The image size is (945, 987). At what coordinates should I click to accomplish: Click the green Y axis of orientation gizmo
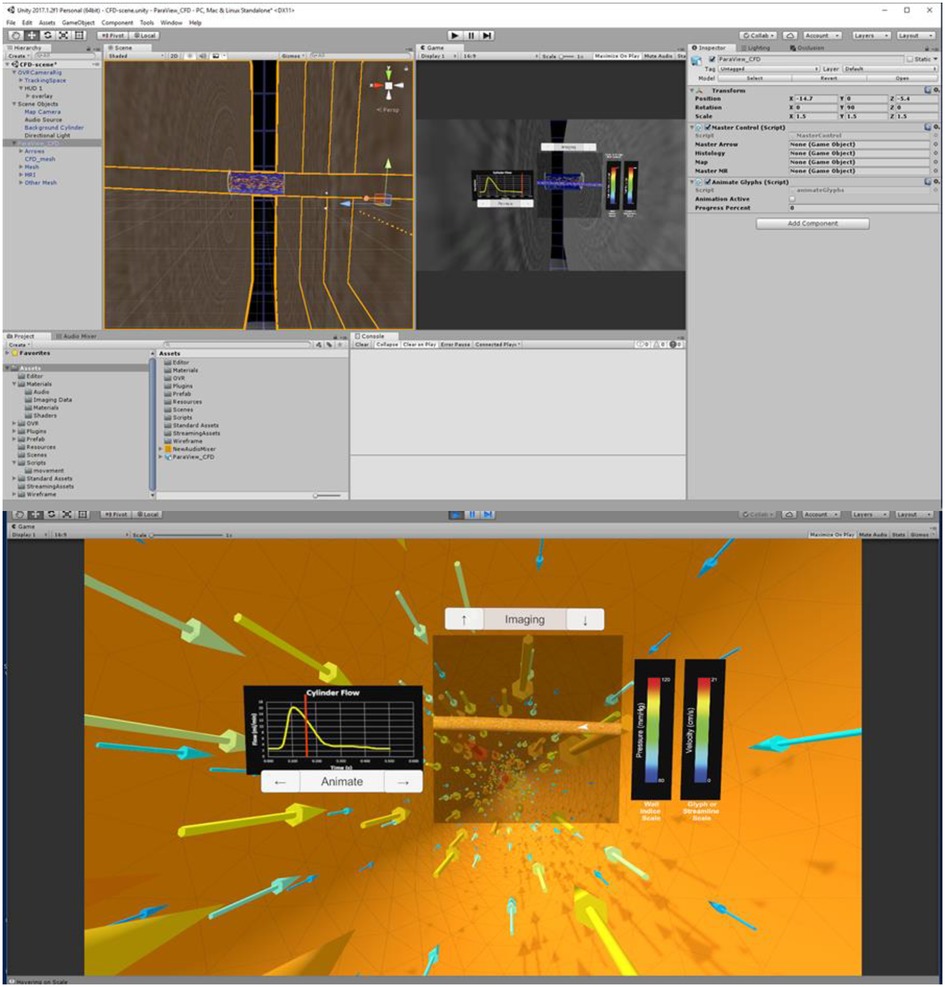[x=389, y=73]
